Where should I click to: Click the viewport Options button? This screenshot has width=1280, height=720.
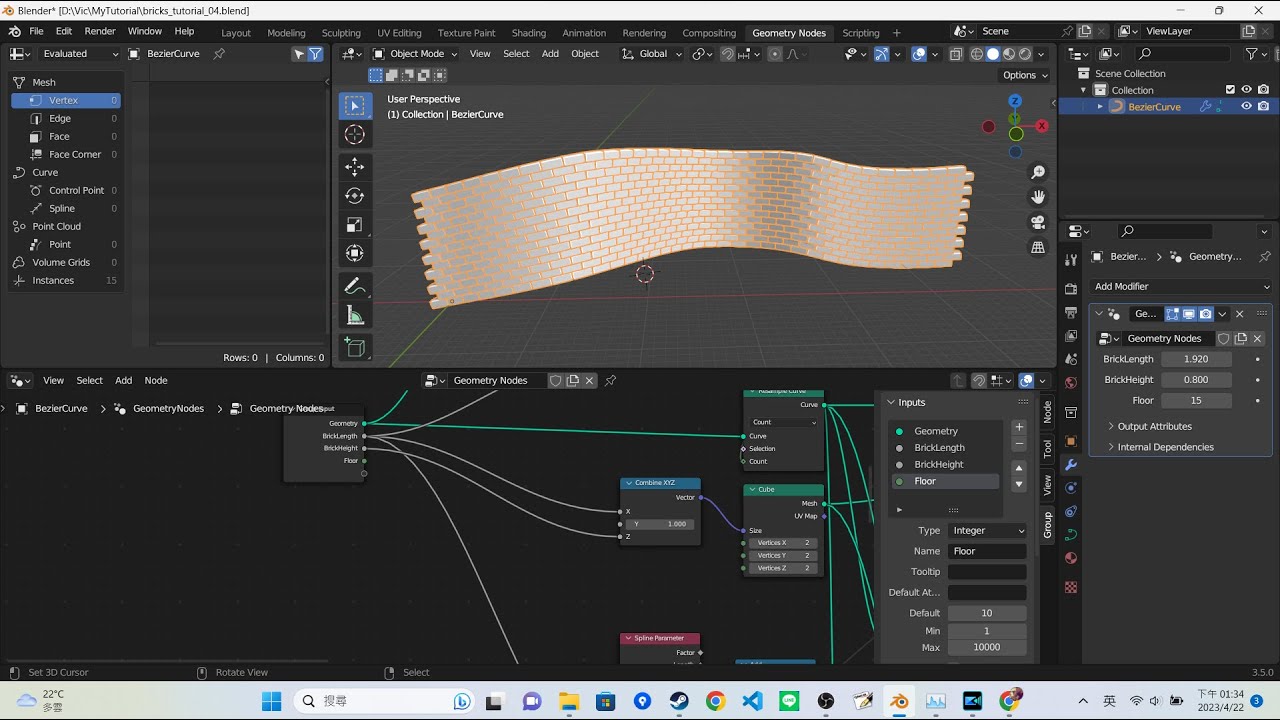[x=1025, y=75]
